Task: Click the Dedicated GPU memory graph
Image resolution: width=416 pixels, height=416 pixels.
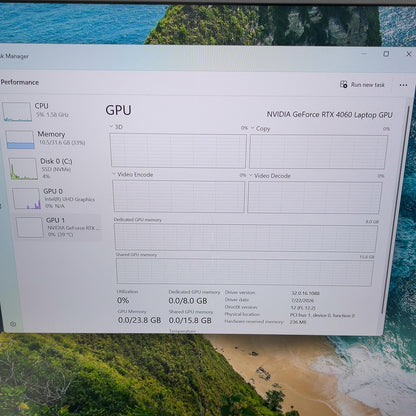Action: click(246, 237)
